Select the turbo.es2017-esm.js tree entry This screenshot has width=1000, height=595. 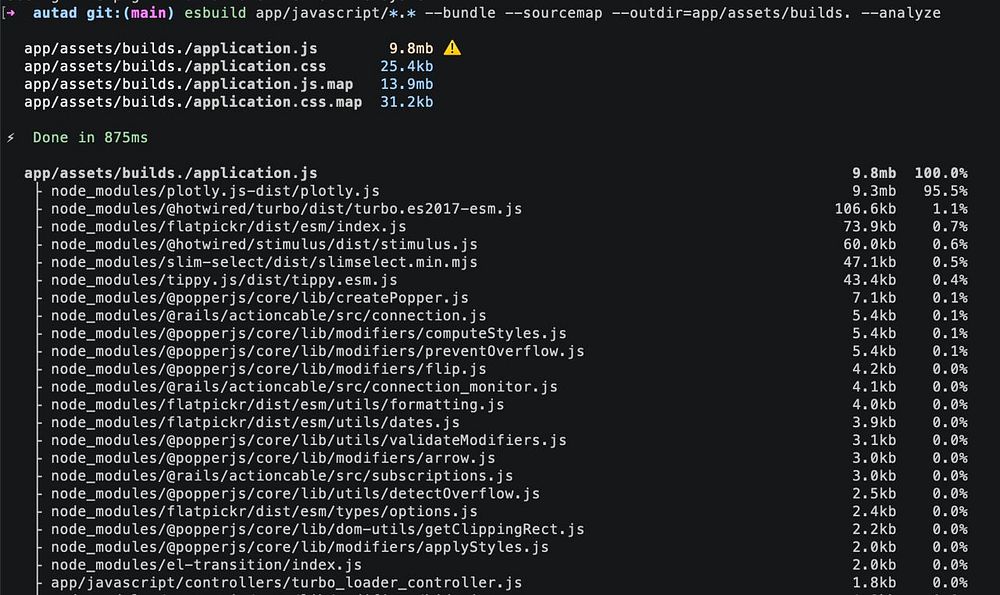[286, 209]
